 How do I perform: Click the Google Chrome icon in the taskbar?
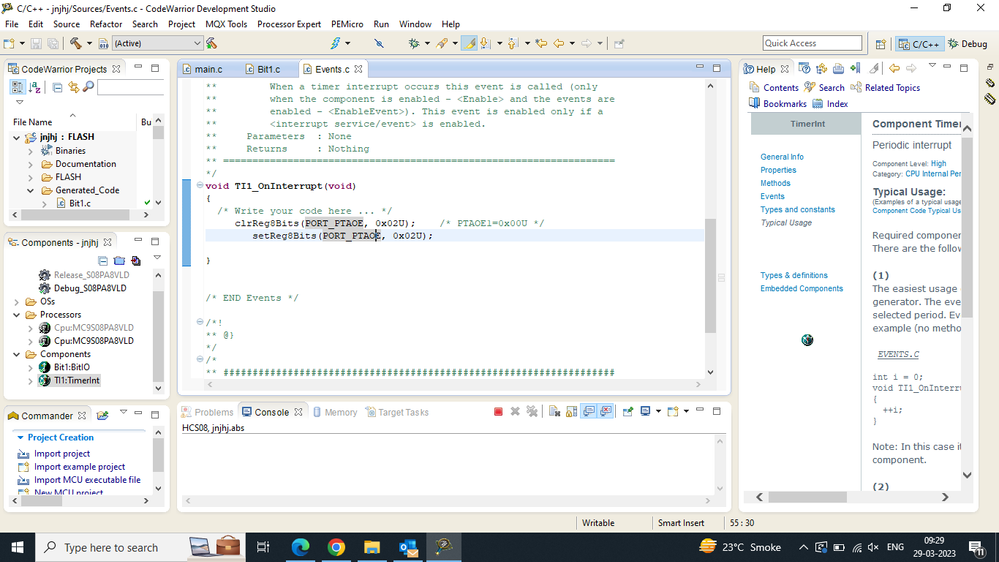(336, 547)
